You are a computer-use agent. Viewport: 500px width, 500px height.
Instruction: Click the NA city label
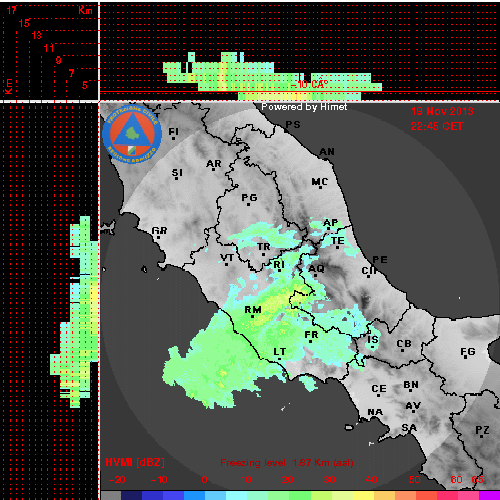point(375,412)
